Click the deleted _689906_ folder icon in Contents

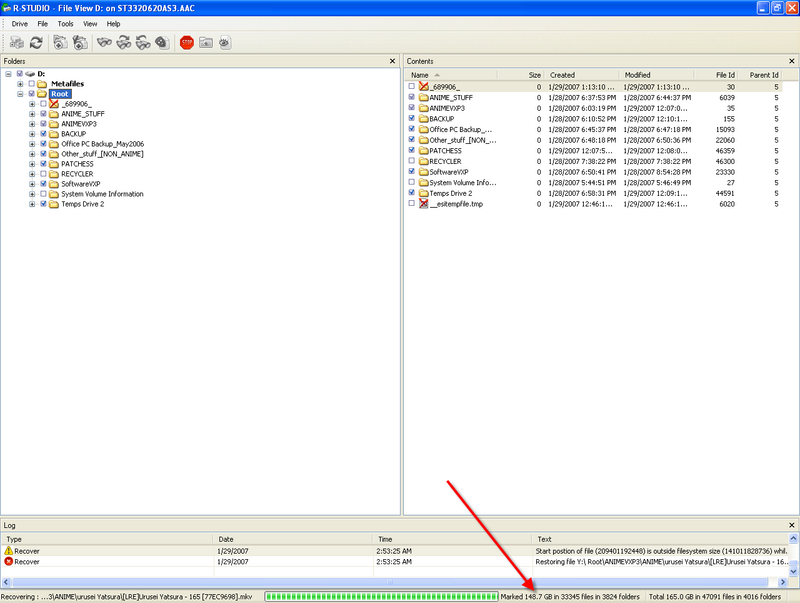423,87
